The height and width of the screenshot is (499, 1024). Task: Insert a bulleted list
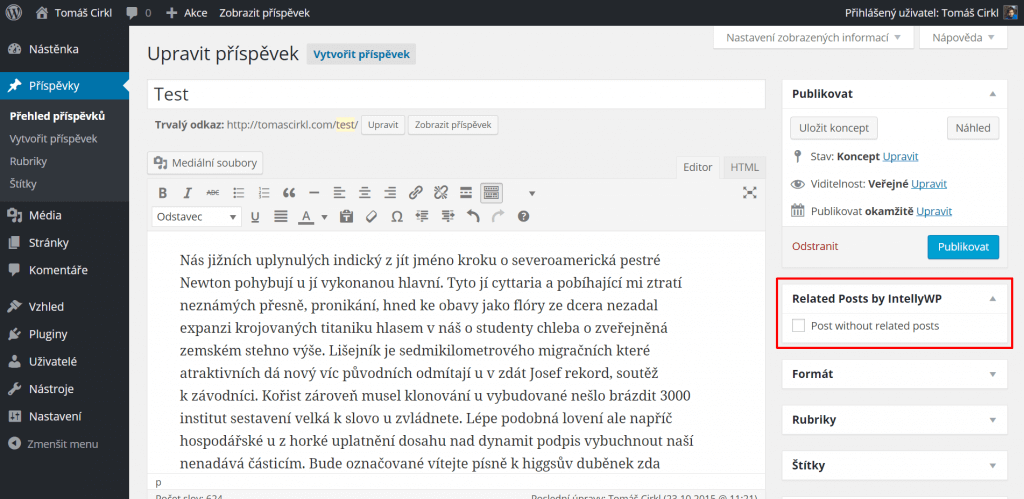point(239,193)
